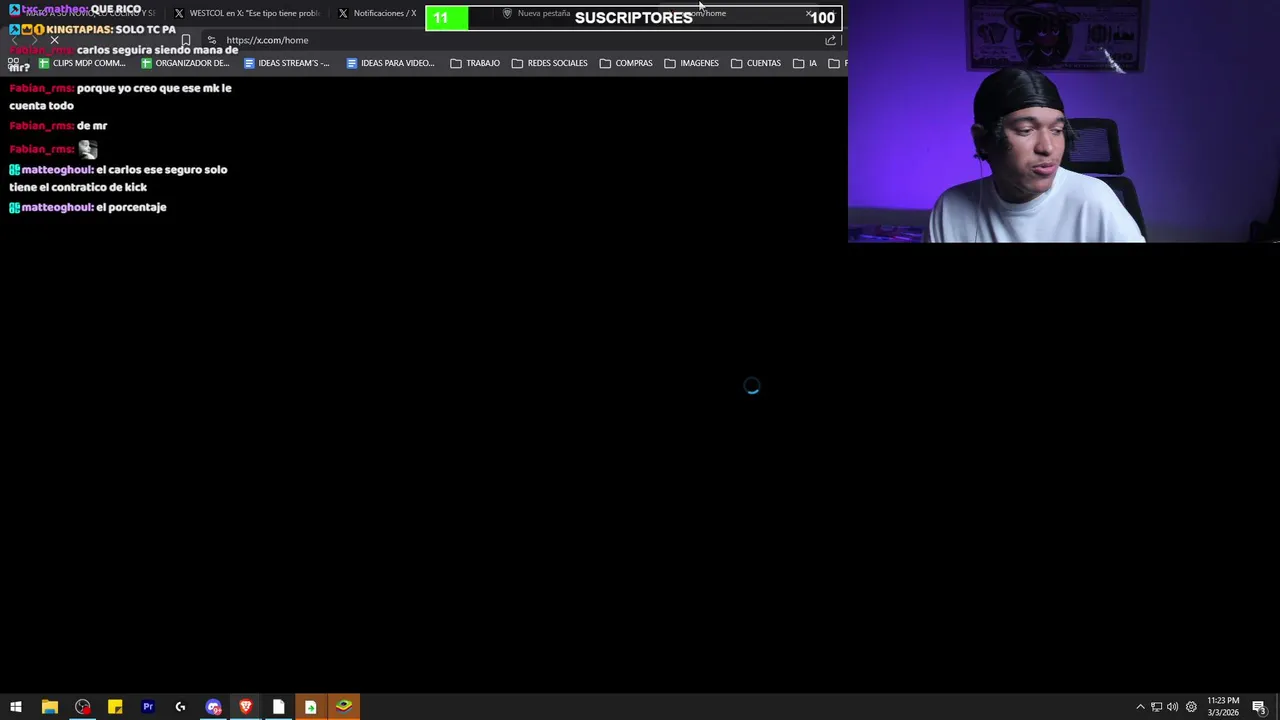The width and height of the screenshot is (1280, 720).
Task: Expand the IA bookmarks folder
Action: tap(805, 63)
